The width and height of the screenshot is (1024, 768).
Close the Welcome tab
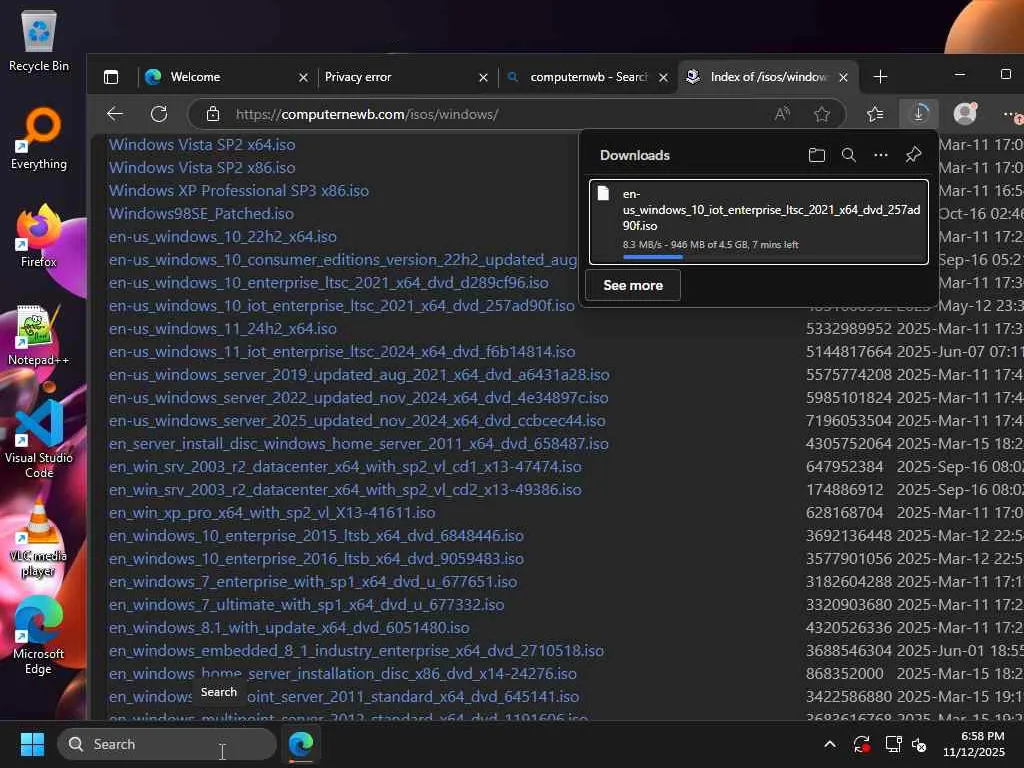[303, 78]
